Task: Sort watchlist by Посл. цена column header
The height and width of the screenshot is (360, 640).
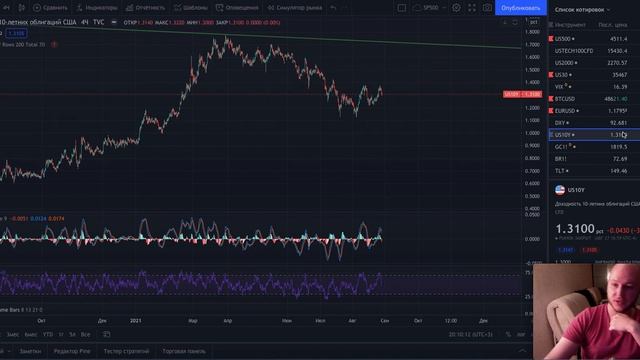Action: click(x=612, y=25)
